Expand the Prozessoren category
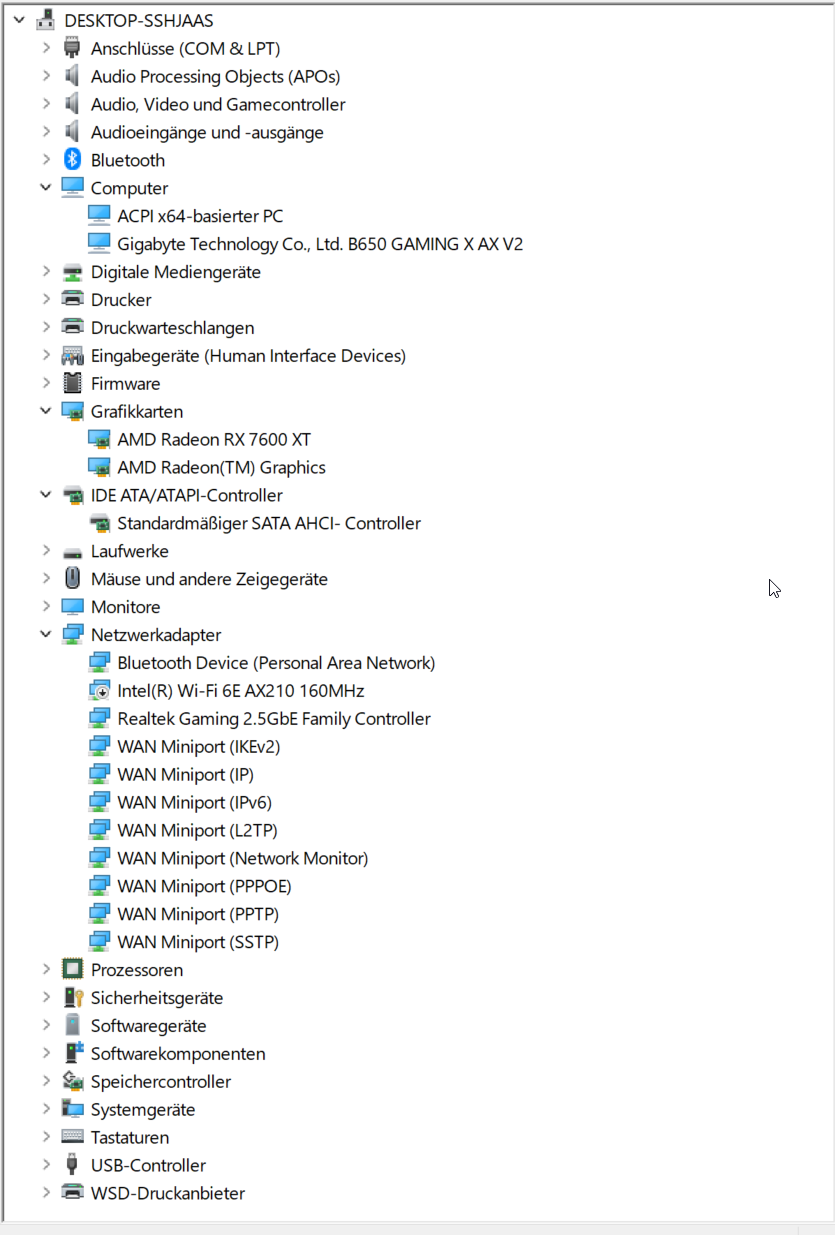 coord(46,969)
